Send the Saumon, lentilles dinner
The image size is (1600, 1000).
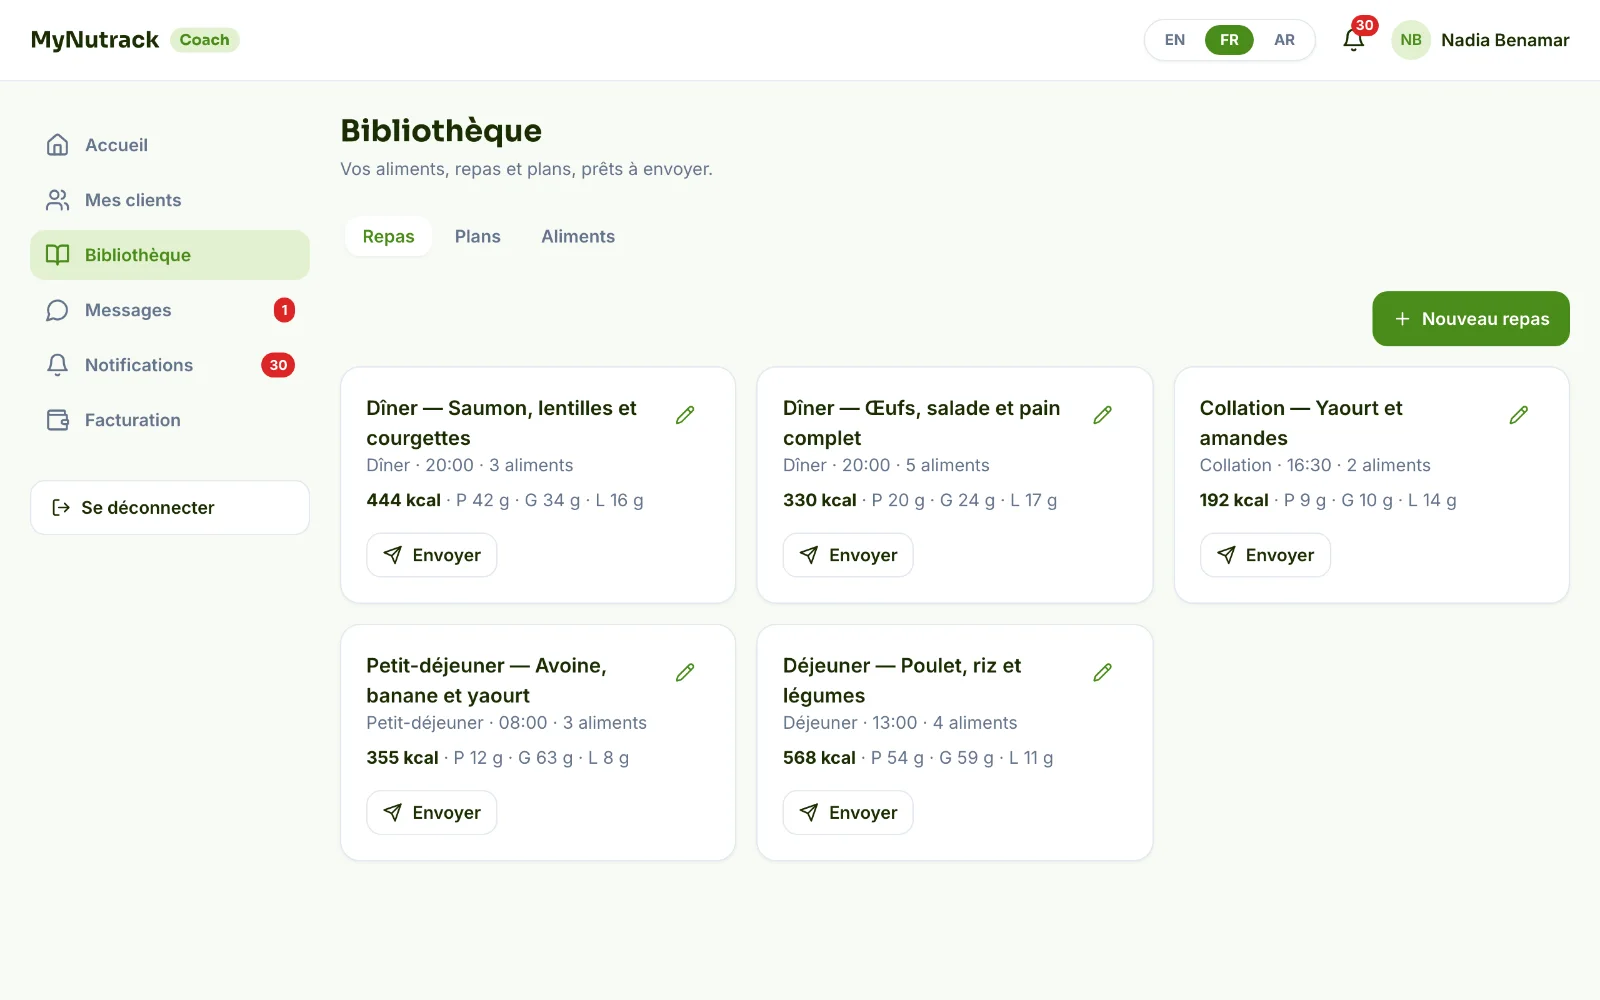[432, 555]
